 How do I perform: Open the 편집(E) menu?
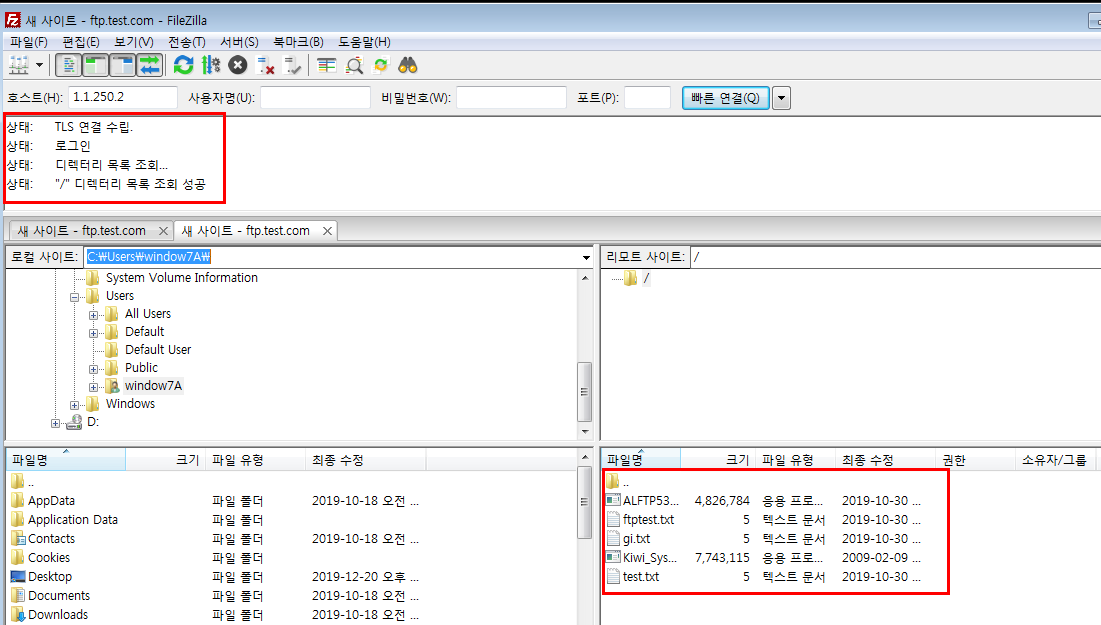click(81, 42)
